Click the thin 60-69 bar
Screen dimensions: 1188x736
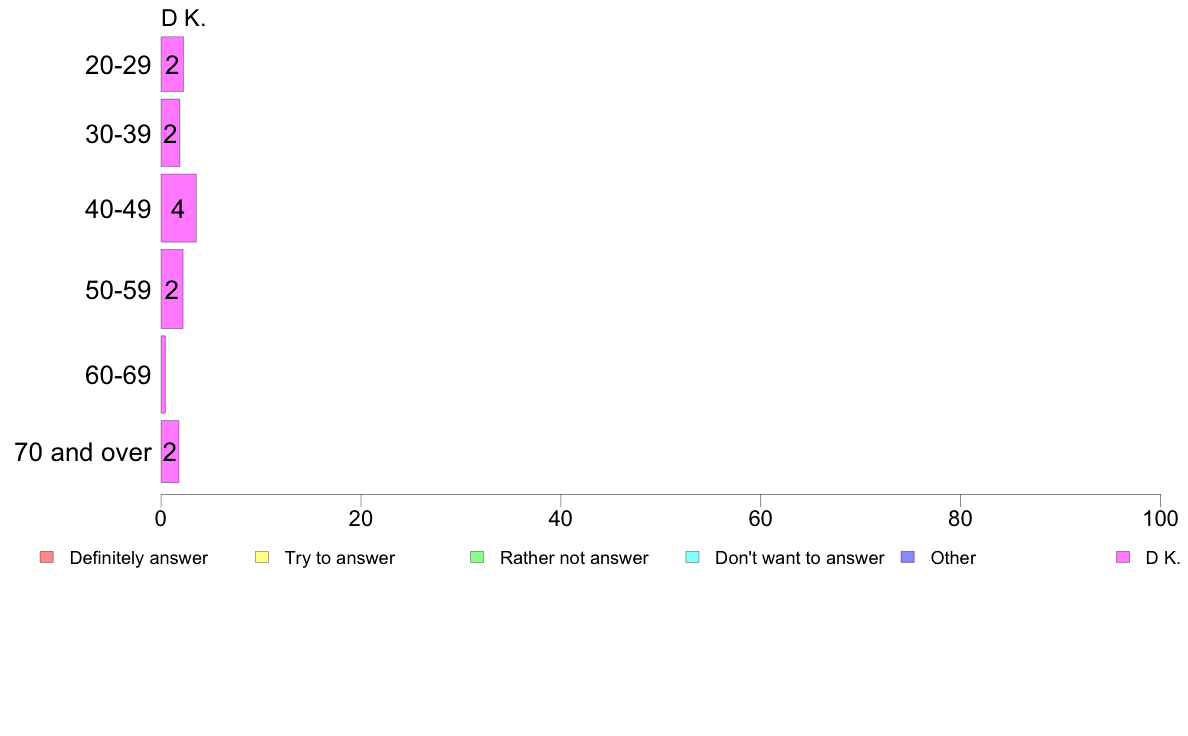click(x=163, y=374)
